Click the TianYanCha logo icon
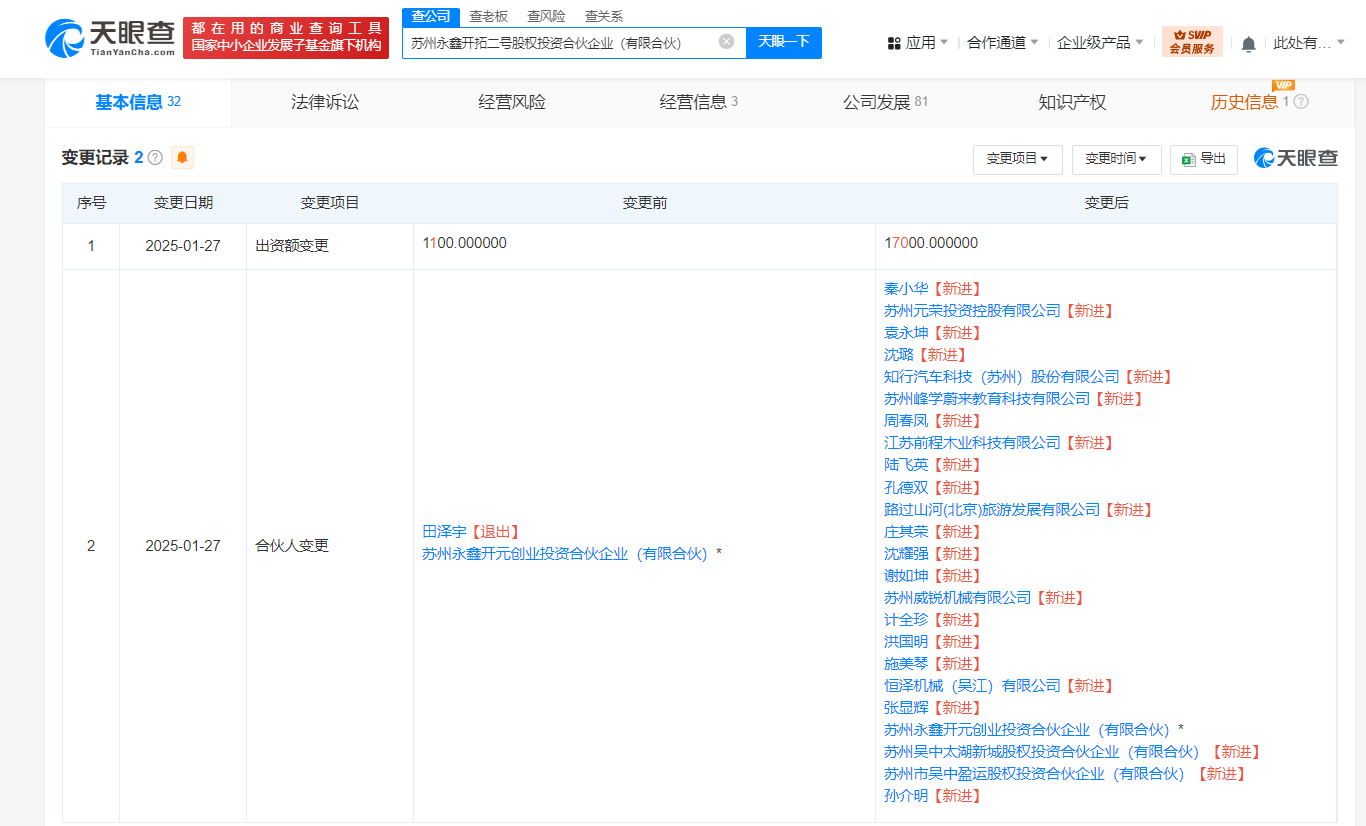The width and height of the screenshot is (1366, 826). pos(110,38)
